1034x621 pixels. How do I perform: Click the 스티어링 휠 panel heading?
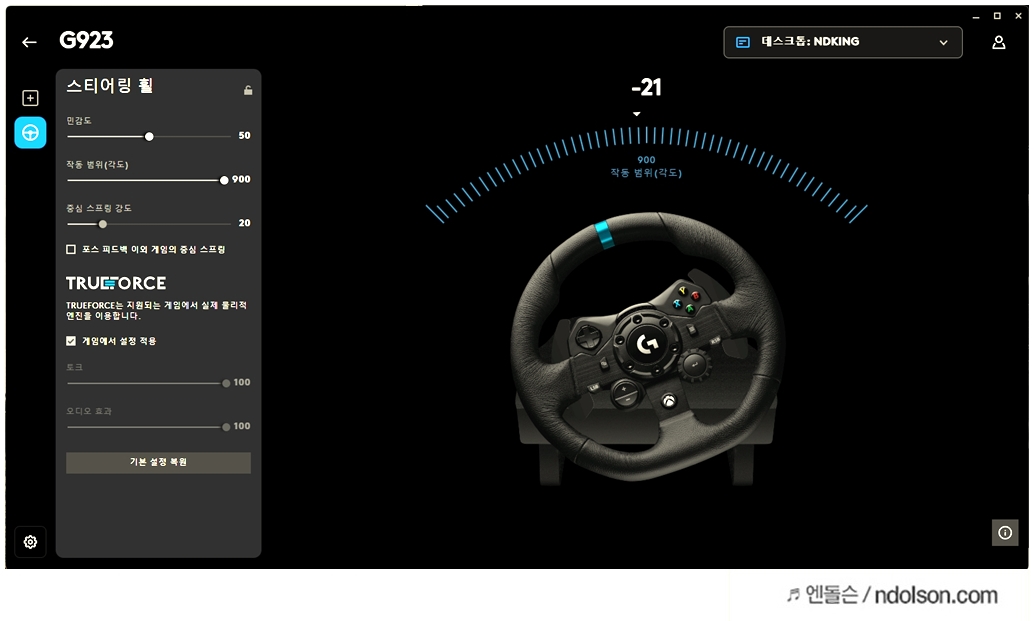[x=110, y=86]
